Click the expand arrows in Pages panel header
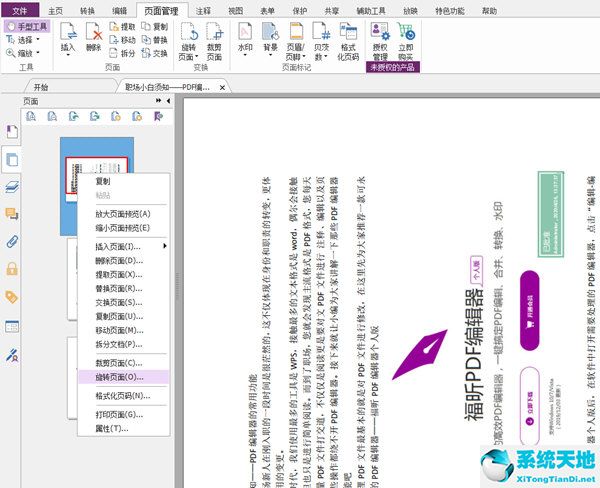 [158, 100]
